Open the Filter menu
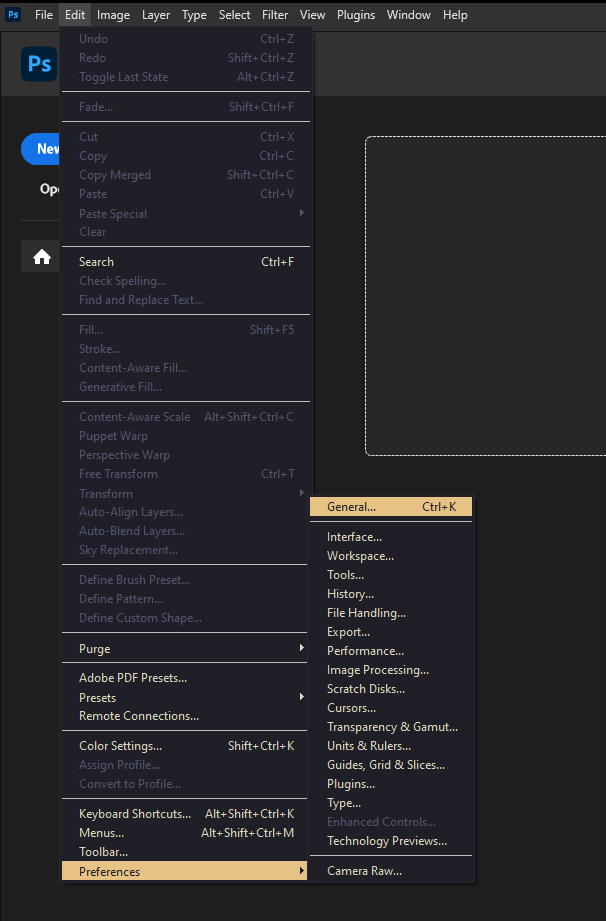Viewport: 606px width, 921px height. tap(275, 15)
